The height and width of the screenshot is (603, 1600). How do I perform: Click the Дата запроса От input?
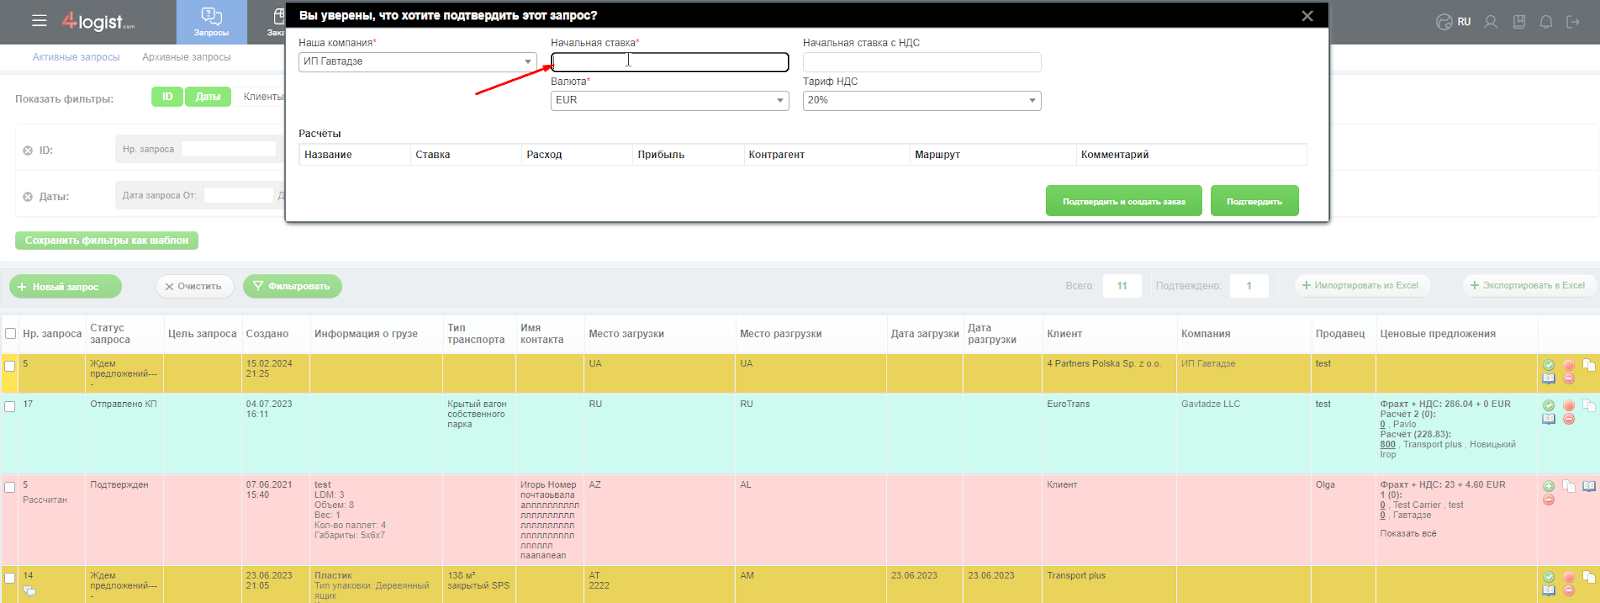(x=238, y=195)
